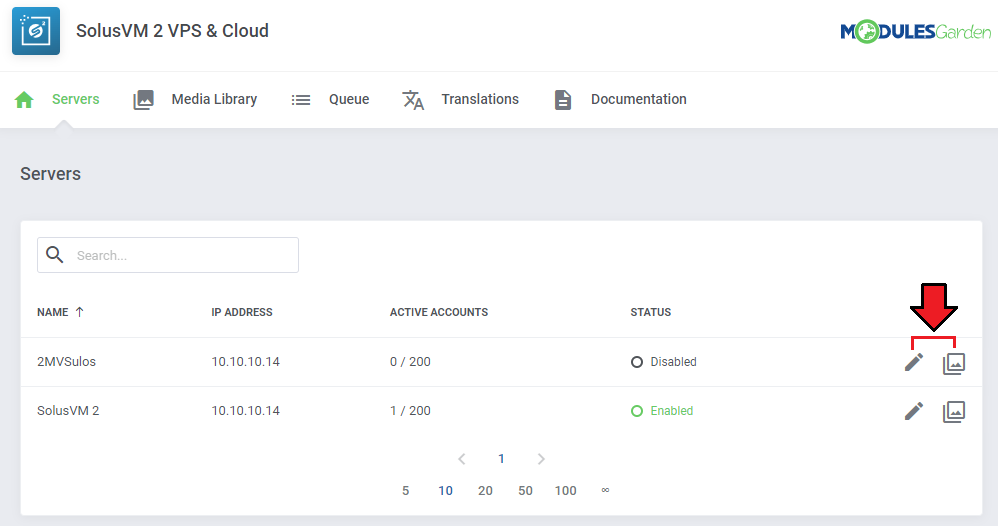This screenshot has height=526, width=998.
Task: Select the SolusVM 2 server name in the table
Action: tap(68, 411)
